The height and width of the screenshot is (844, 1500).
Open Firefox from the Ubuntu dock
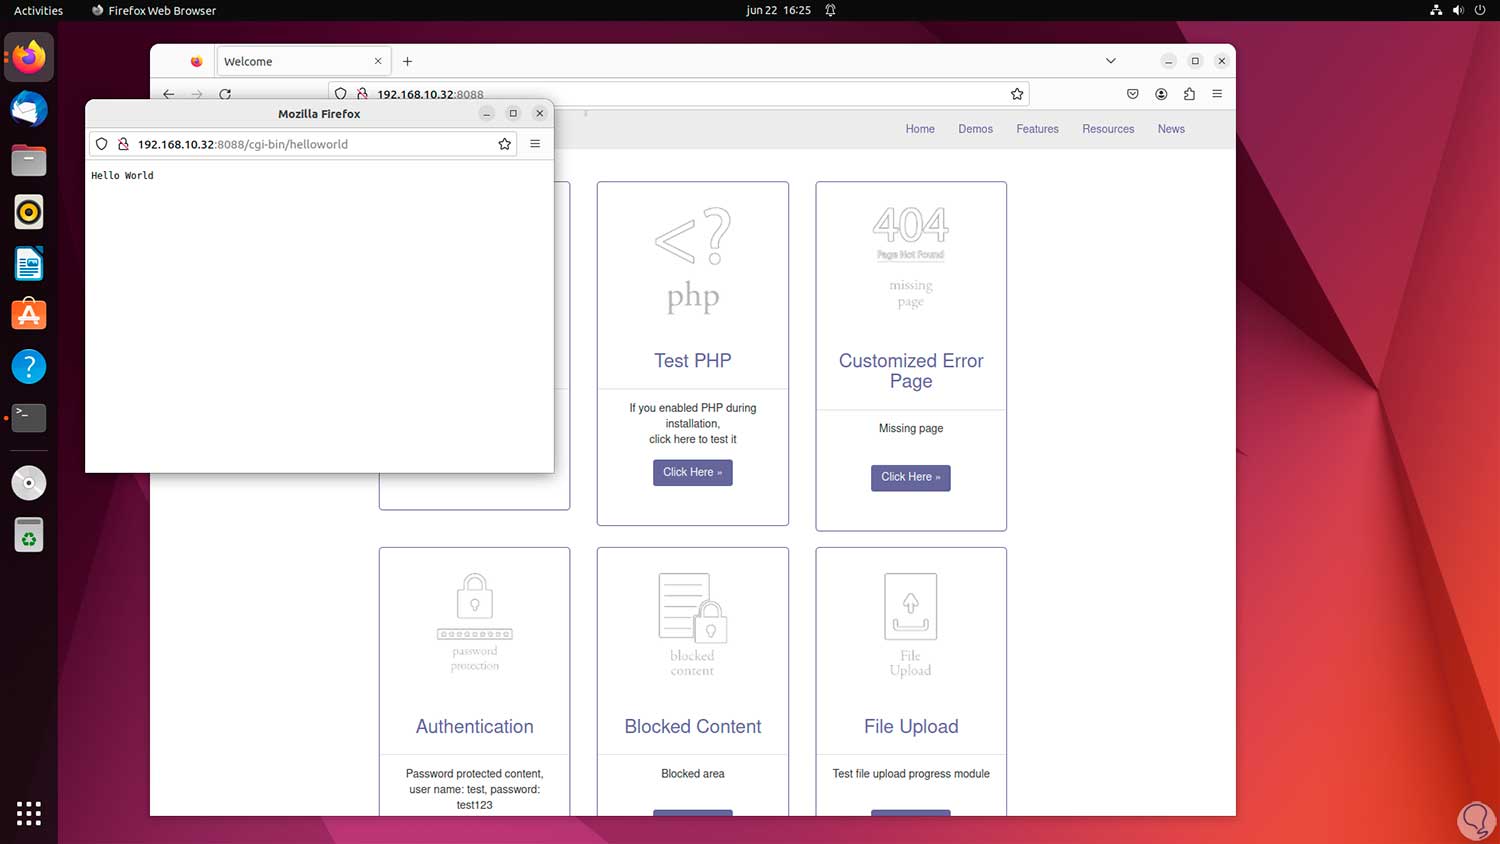[29, 57]
